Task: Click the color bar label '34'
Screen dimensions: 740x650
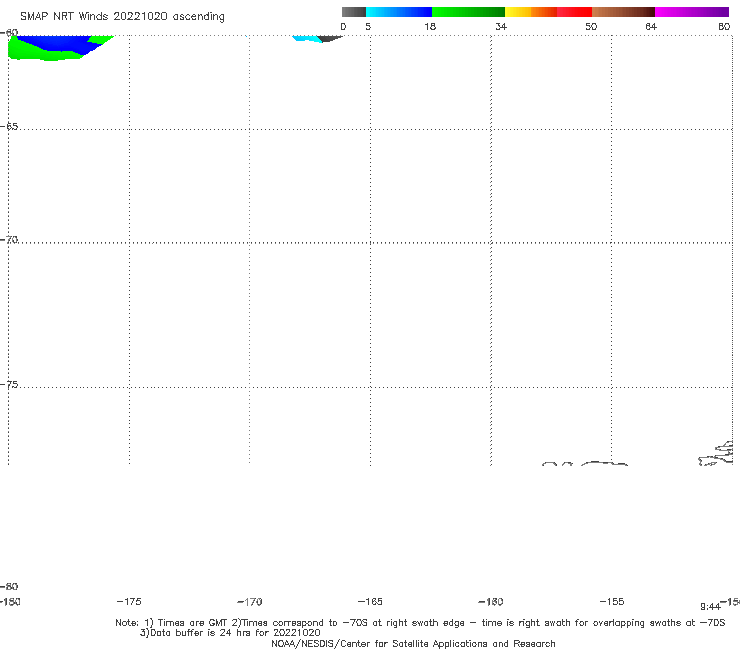Action: 501,26
